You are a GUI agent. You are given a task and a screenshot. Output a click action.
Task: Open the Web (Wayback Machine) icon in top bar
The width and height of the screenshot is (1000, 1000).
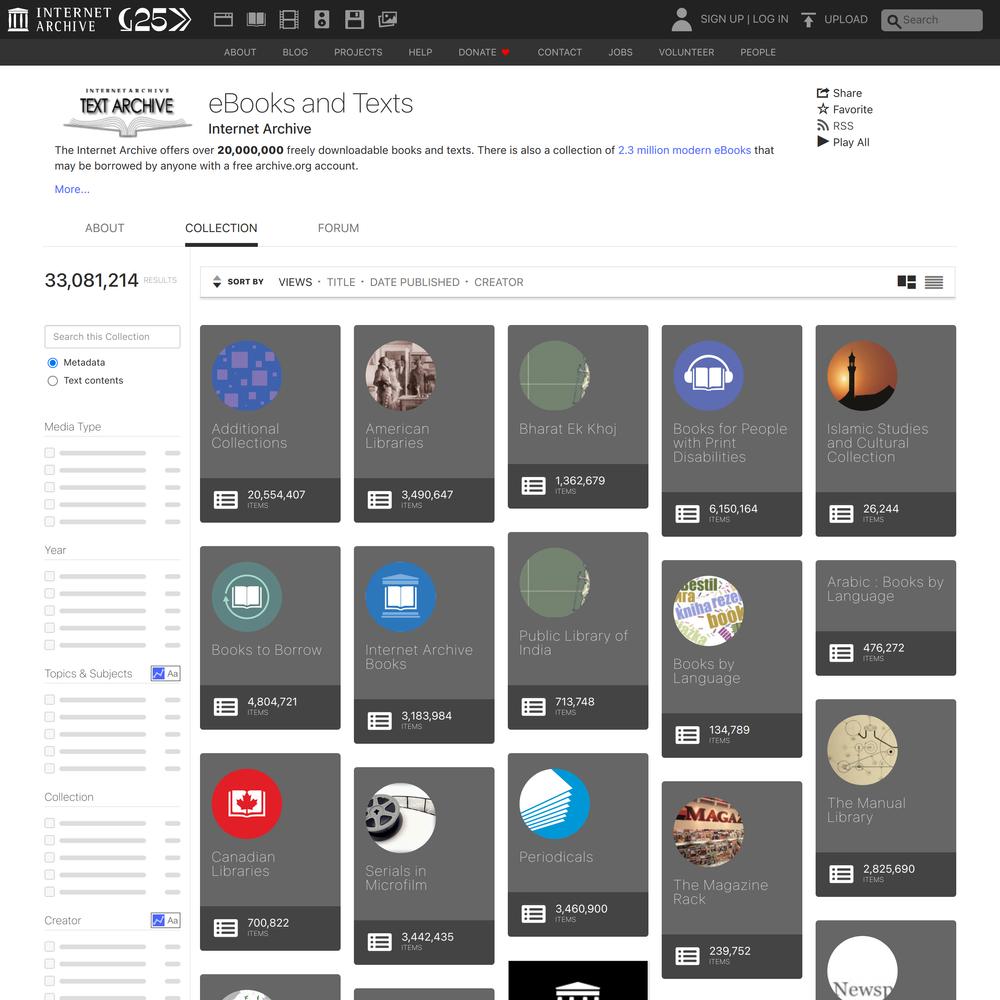coord(223,19)
